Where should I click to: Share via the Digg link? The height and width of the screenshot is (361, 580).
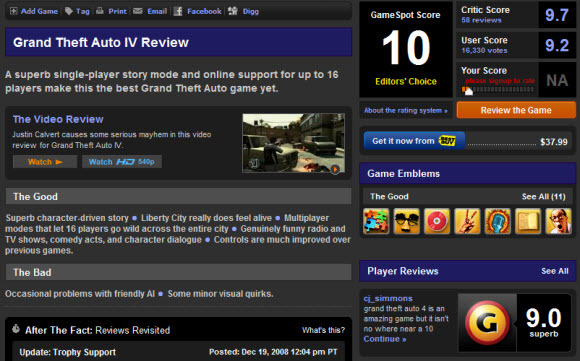[250, 11]
